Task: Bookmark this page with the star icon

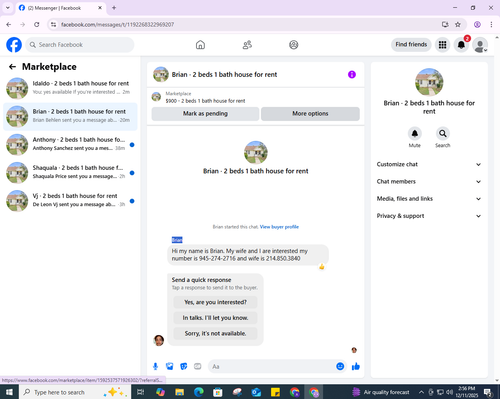Action: (458, 24)
